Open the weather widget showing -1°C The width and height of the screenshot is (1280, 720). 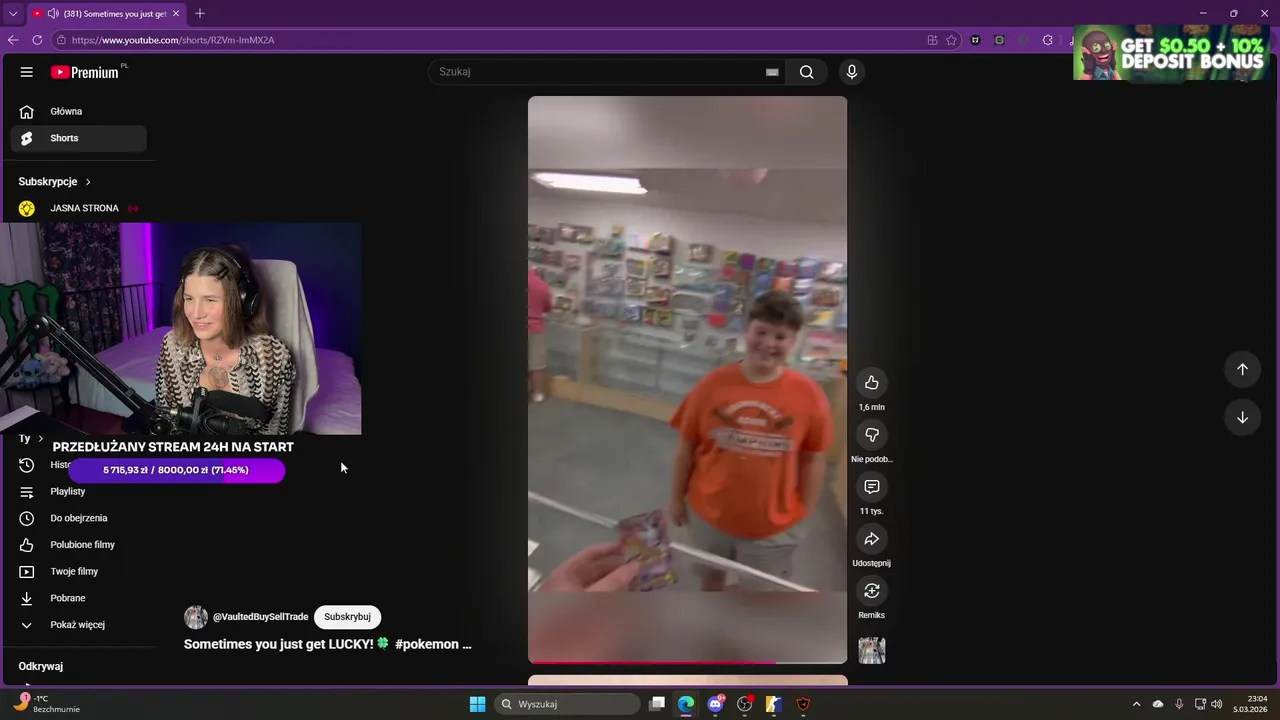[48, 704]
